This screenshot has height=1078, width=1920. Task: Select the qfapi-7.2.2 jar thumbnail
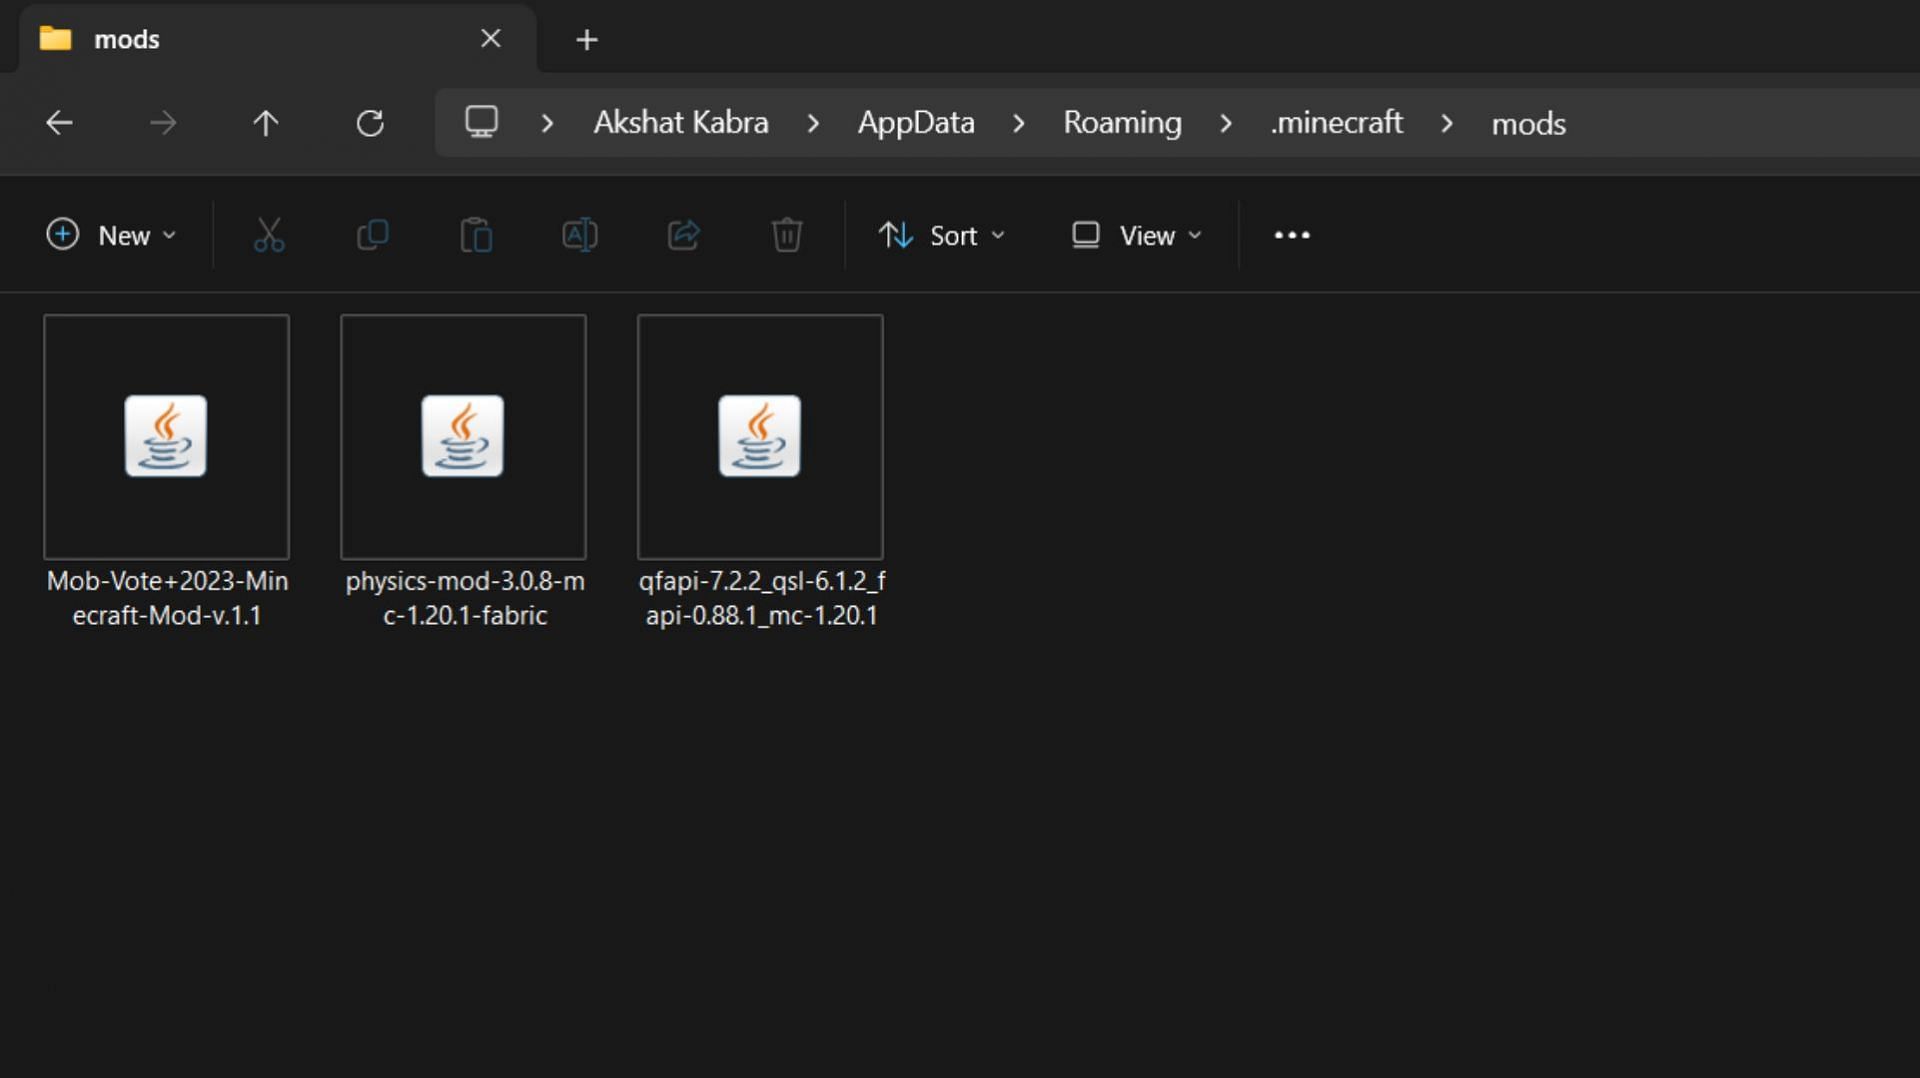(x=760, y=436)
